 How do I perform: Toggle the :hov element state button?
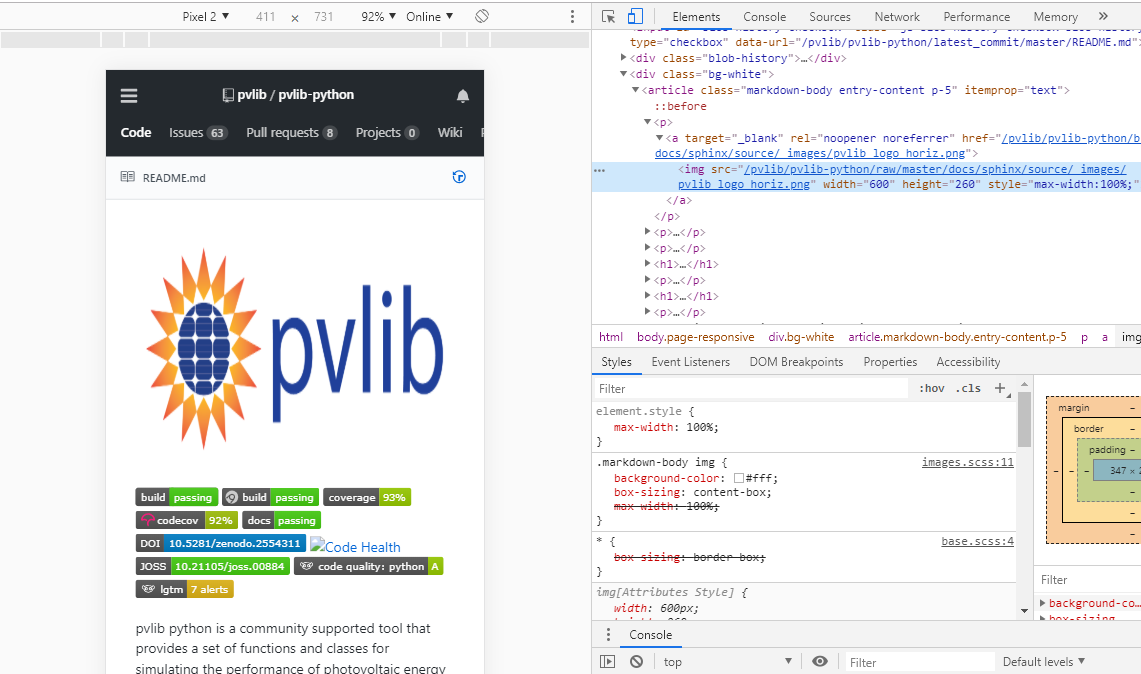click(931, 389)
